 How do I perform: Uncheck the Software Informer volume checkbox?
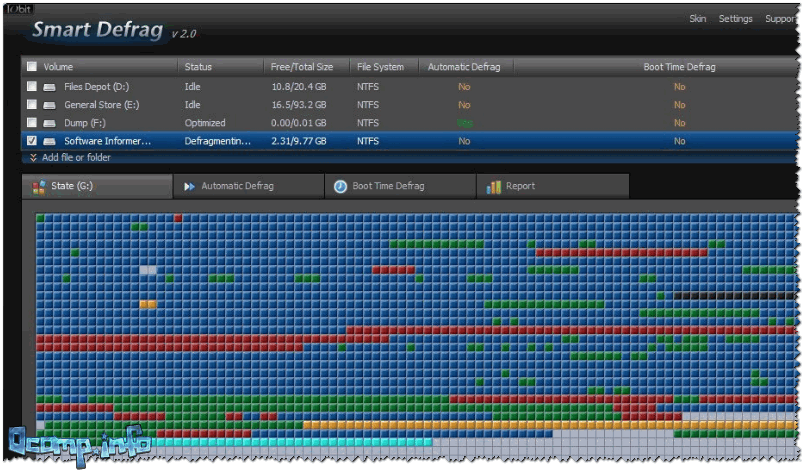(32, 140)
